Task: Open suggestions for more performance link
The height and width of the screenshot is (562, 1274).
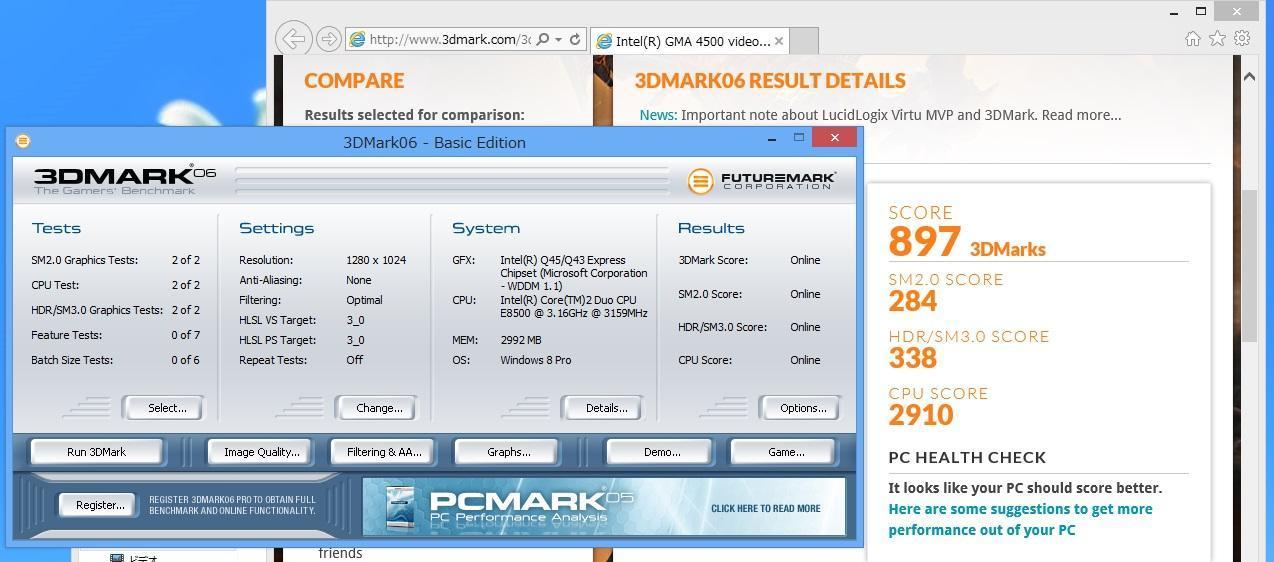Action: 1020,519
